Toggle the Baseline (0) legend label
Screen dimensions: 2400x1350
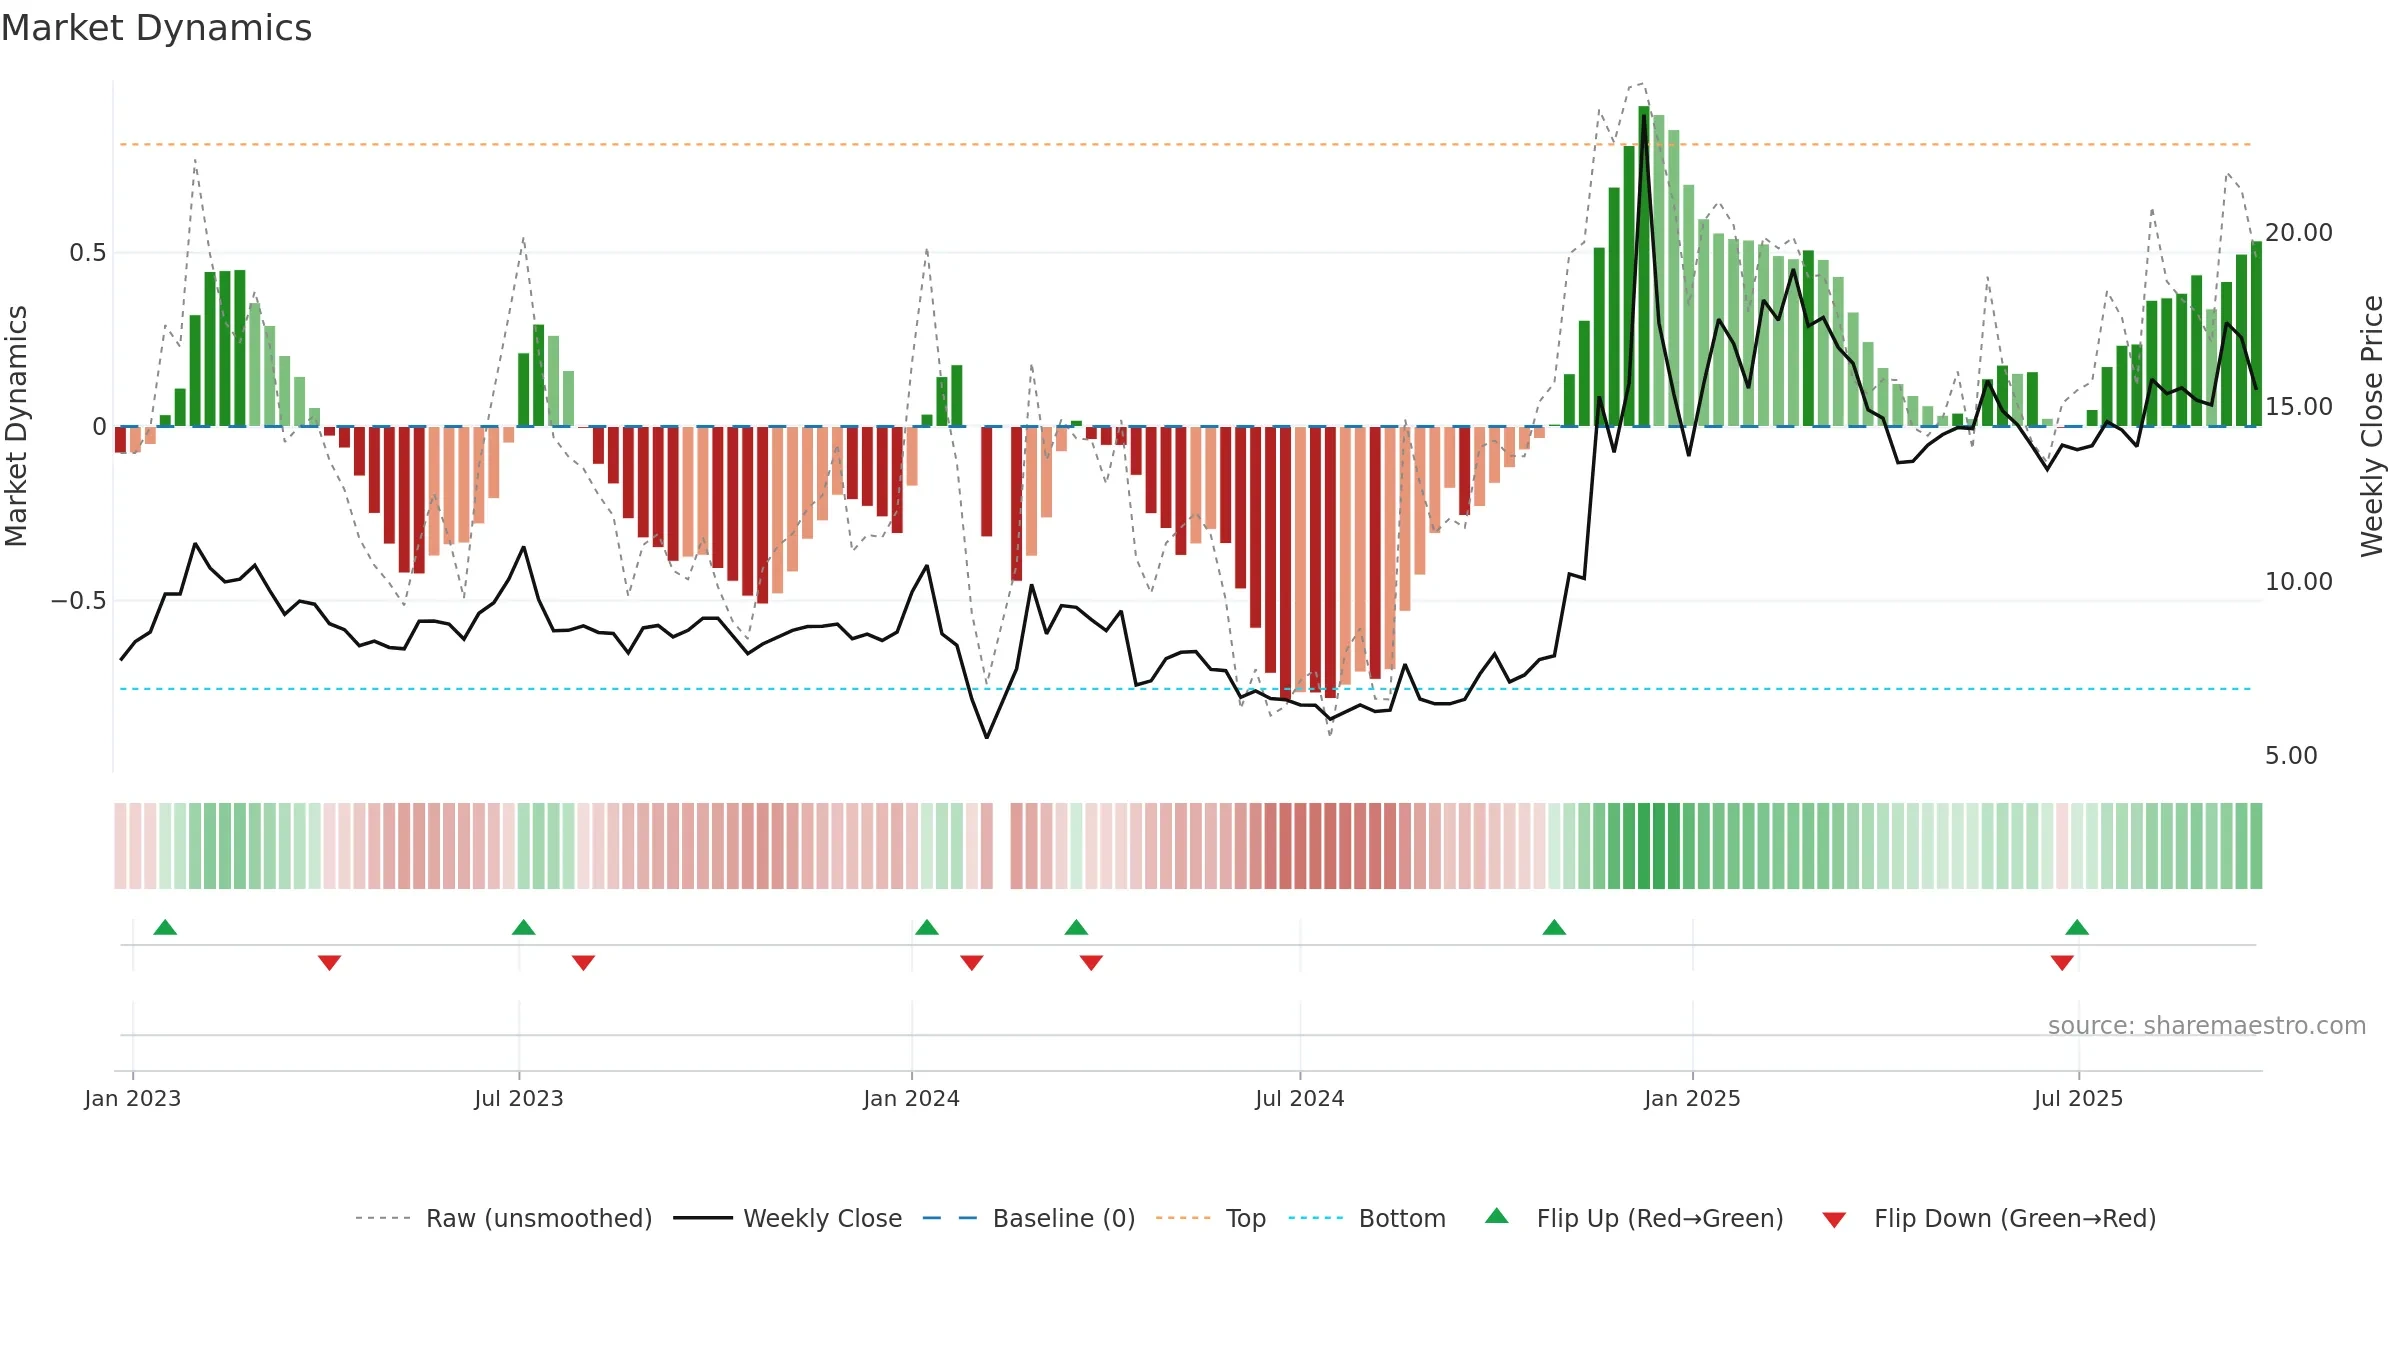(x=1064, y=1219)
